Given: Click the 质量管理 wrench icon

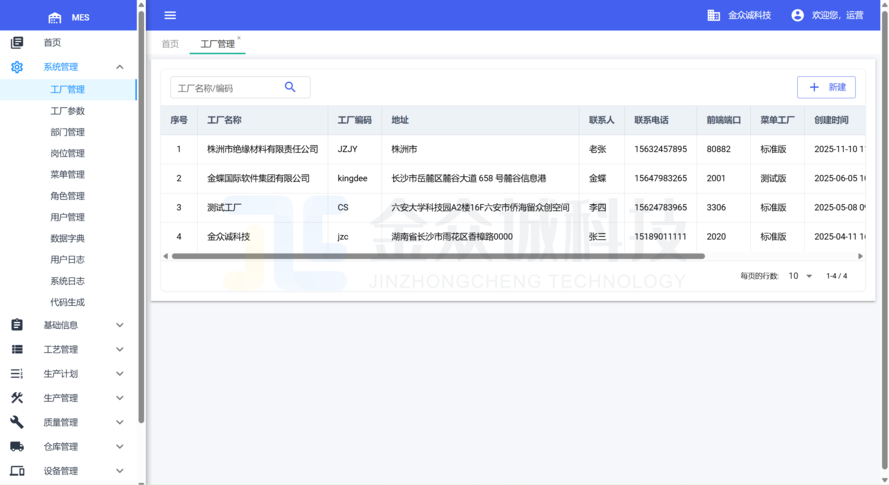Looking at the screenshot, I should tap(17, 422).
